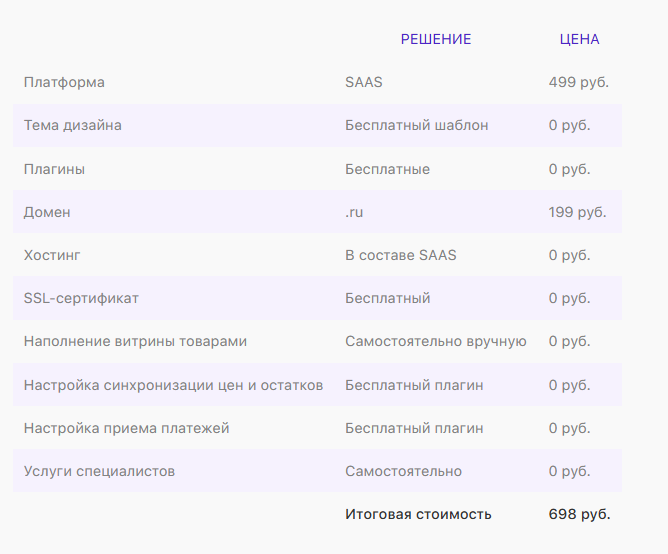Click Бесплатный шаблон cell

coord(417,125)
